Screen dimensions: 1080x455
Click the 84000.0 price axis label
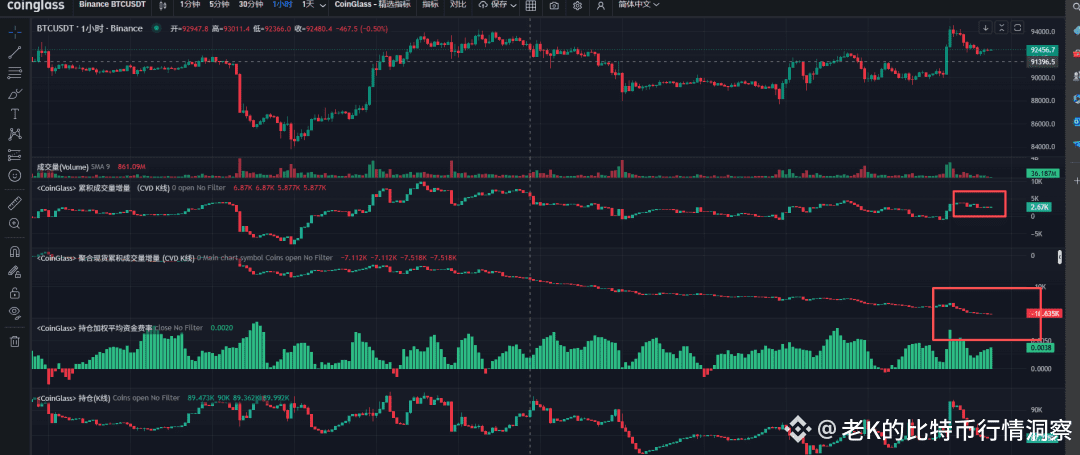[x=1043, y=147]
